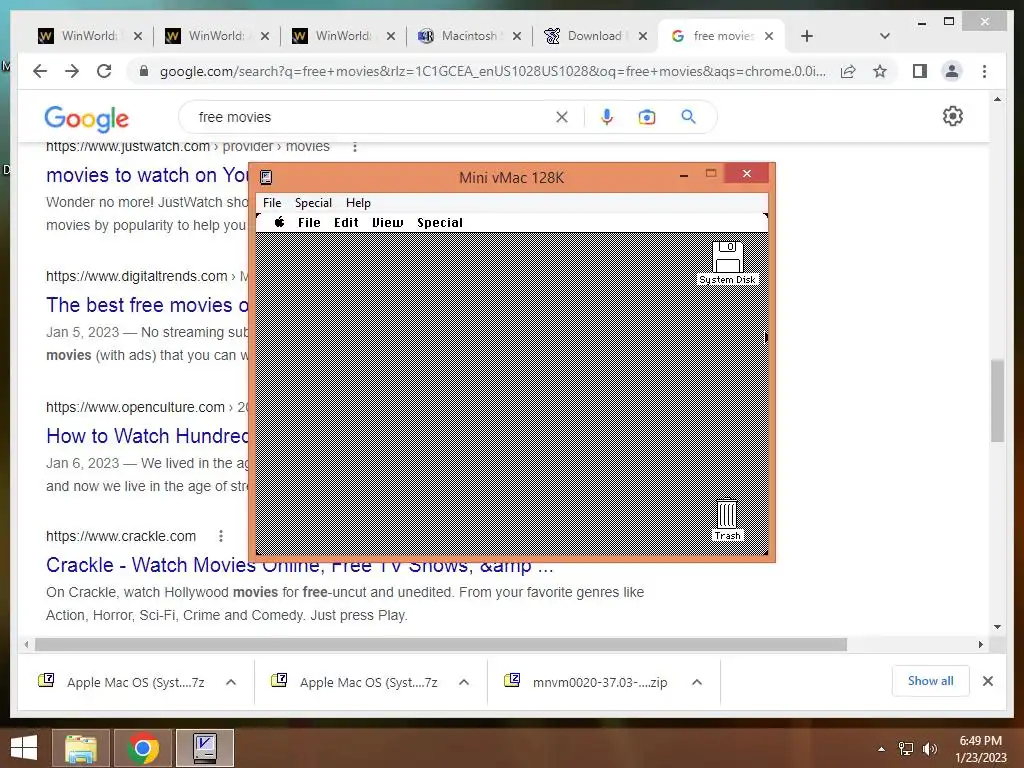The image size is (1024, 768).
Task: Open more options for crackle.com result
Action: click(x=221, y=536)
